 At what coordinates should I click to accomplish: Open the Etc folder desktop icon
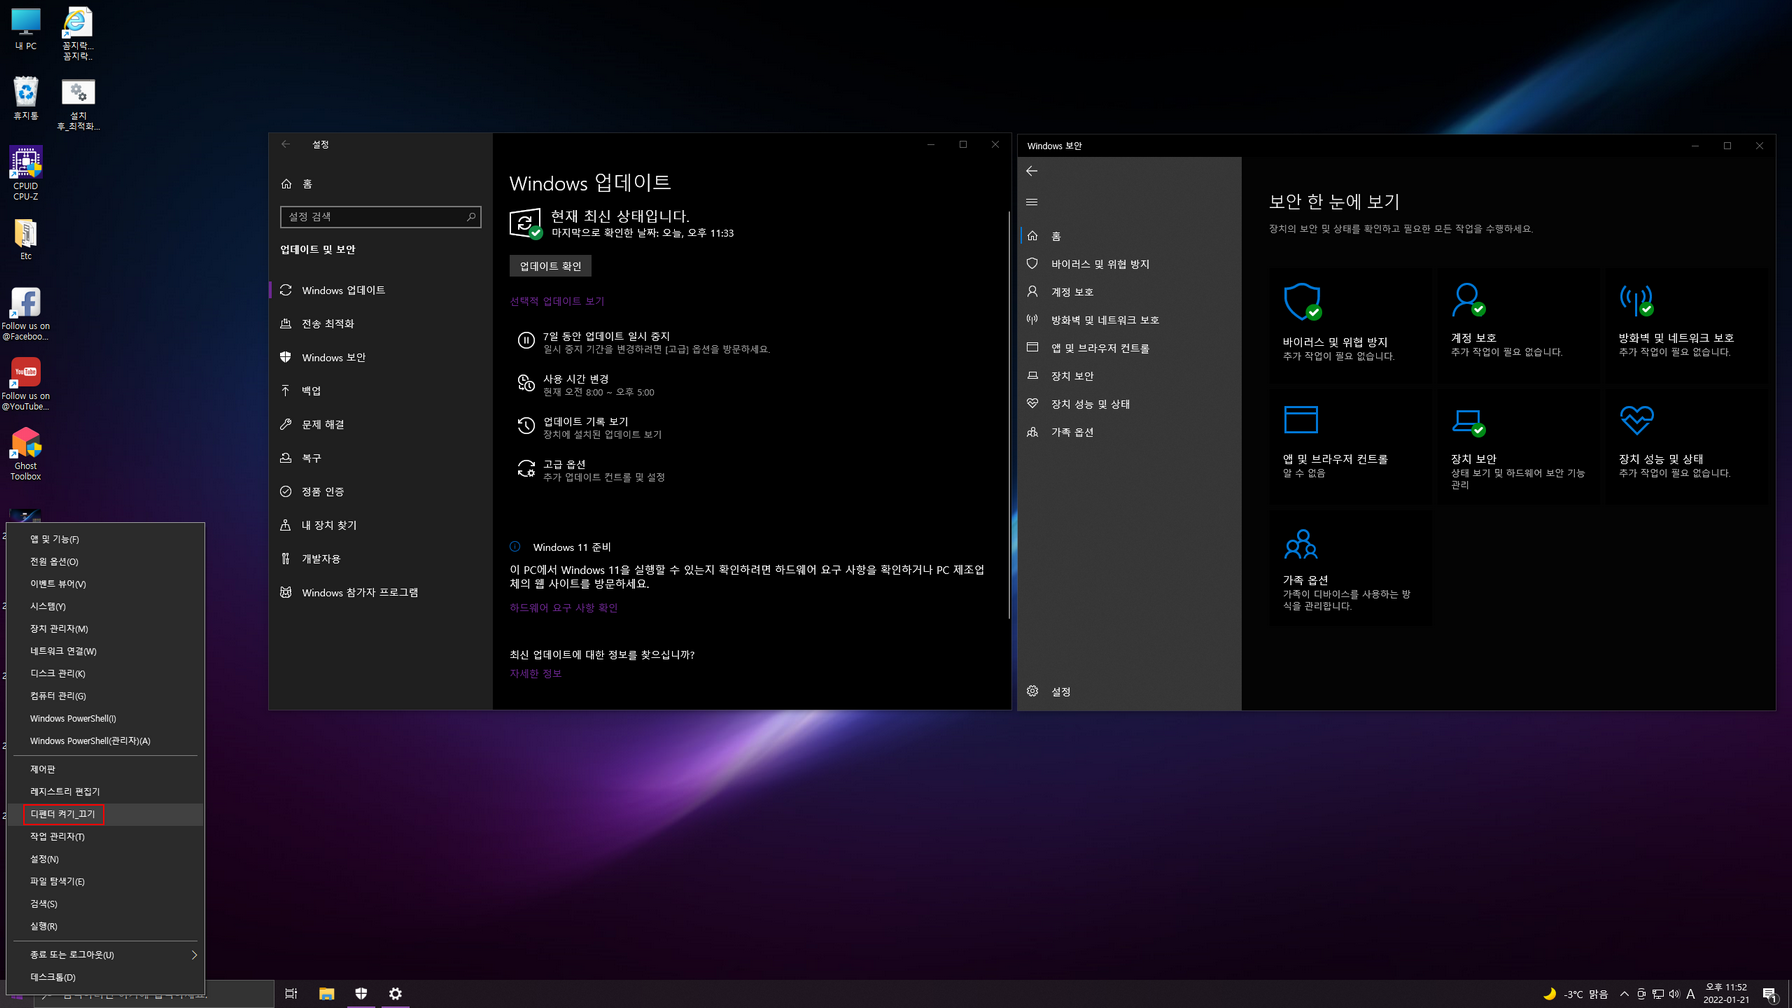[x=25, y=240]
